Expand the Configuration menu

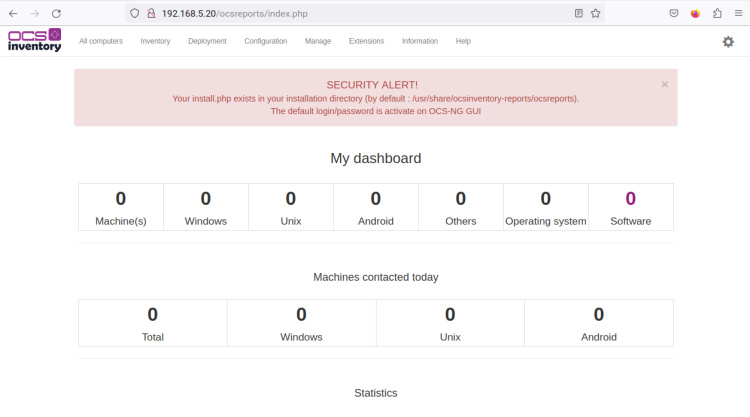click(265, 42)
